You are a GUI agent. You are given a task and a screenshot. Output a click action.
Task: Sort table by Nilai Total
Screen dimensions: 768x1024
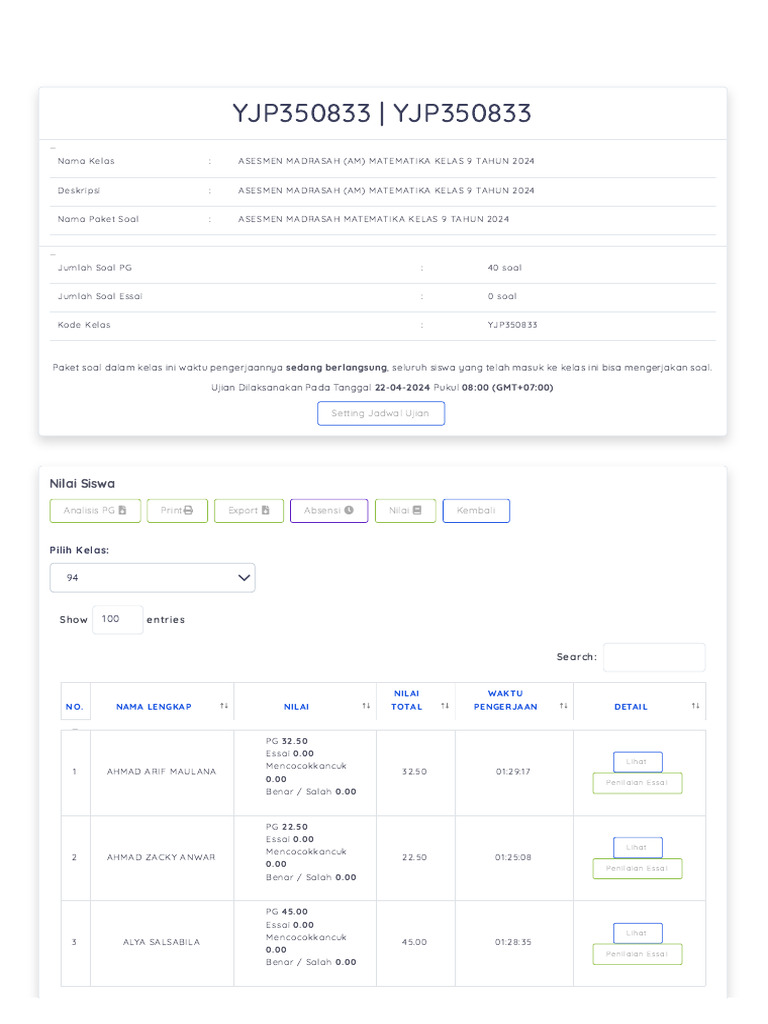tap(445, 706)
